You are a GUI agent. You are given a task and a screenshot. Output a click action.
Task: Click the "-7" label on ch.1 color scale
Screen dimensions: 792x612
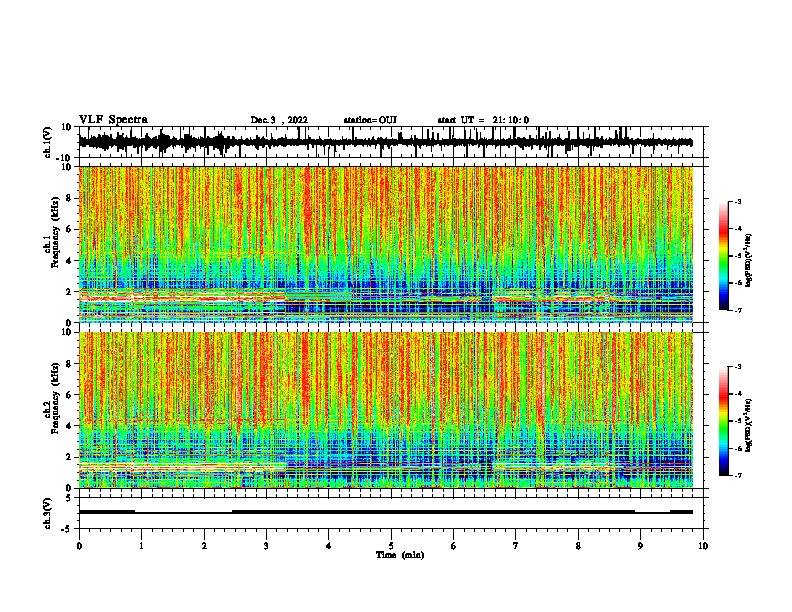(738, 310)
